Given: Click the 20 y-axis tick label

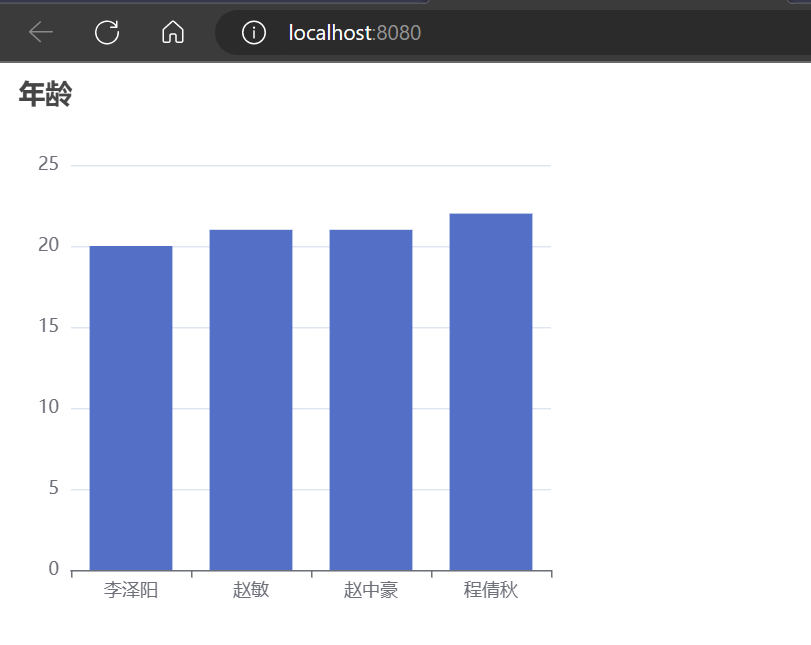Looking at the screenshot, I should [48, 245].
